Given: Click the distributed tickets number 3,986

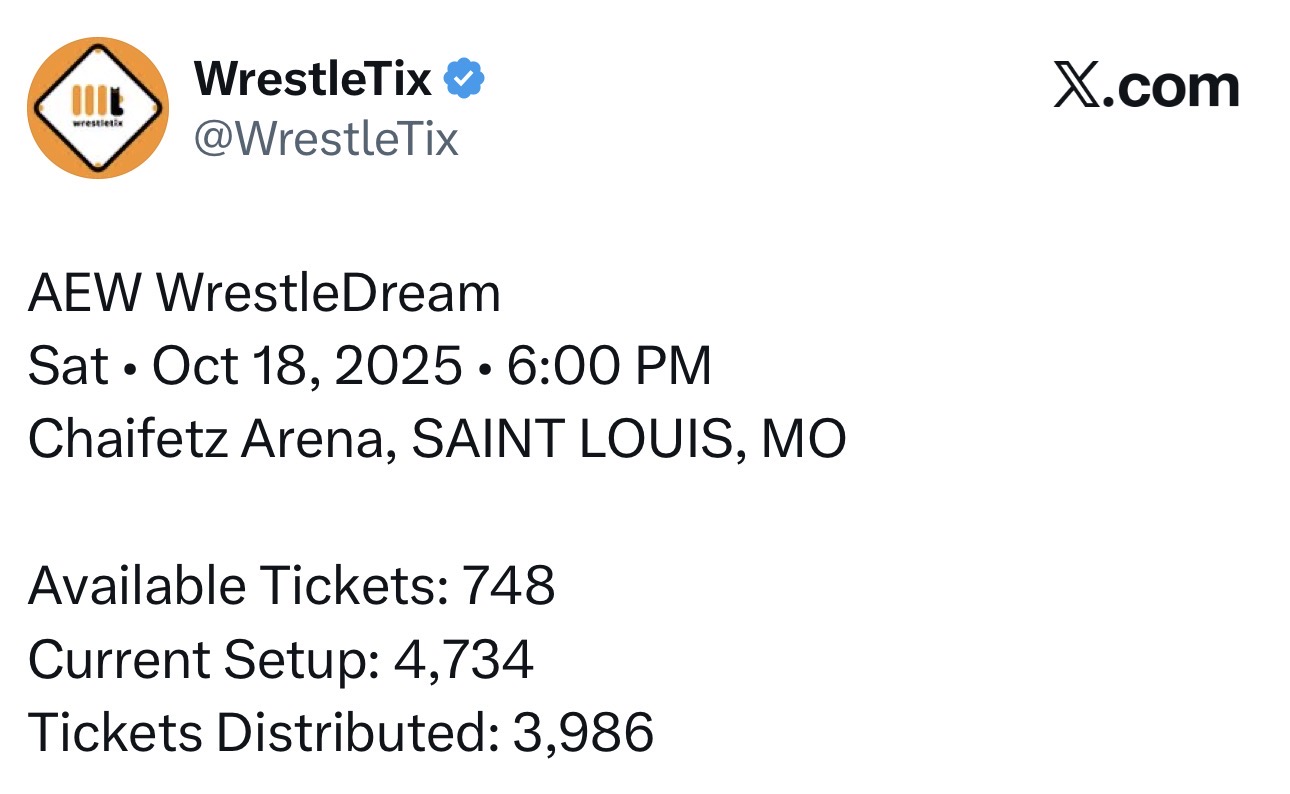Looking at the screenshot, I should 583,733.
